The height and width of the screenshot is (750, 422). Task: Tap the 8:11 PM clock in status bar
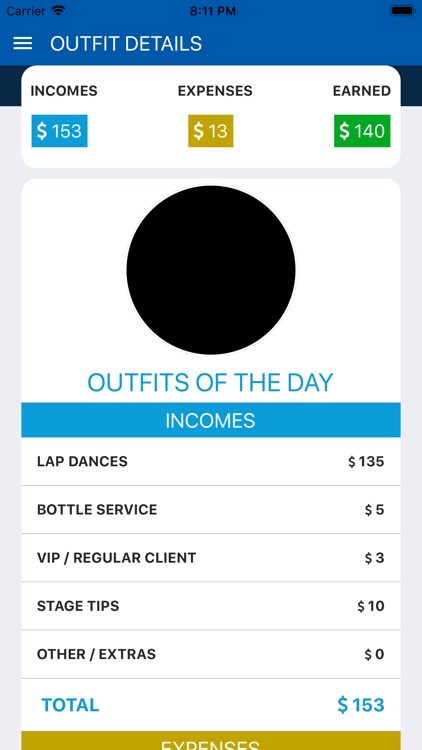pyautogui.click(x=212, y=11)
